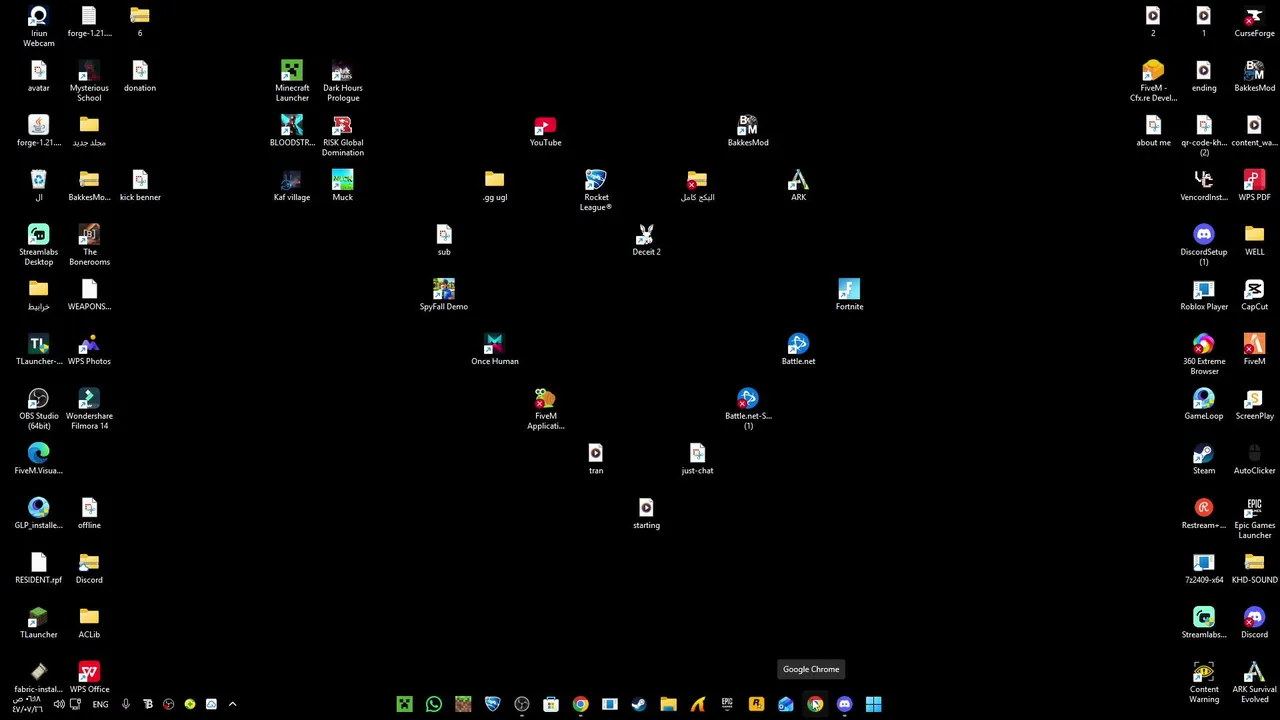Select the Iriun Webcam icon
1280x720 pixels.
click(38, 26)
